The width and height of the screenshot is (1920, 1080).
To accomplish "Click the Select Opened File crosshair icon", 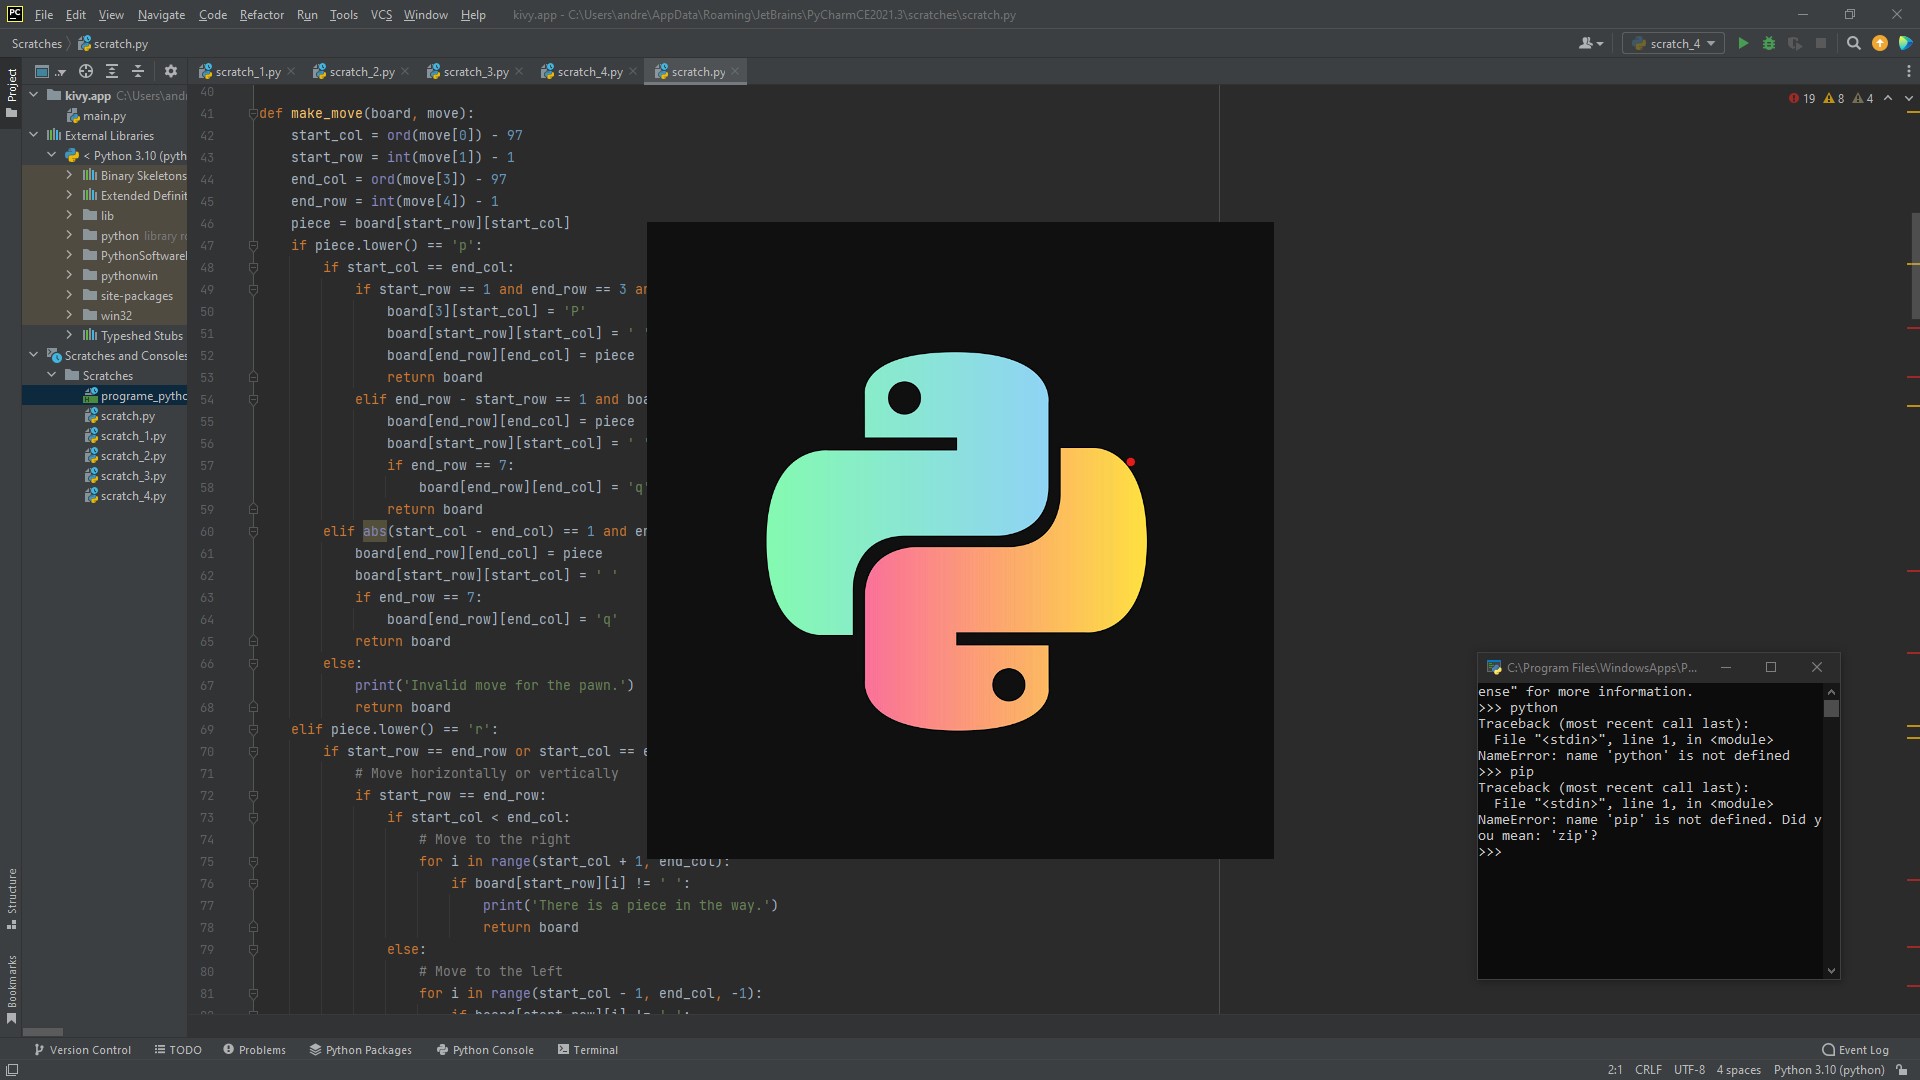I will coord(86,71).
